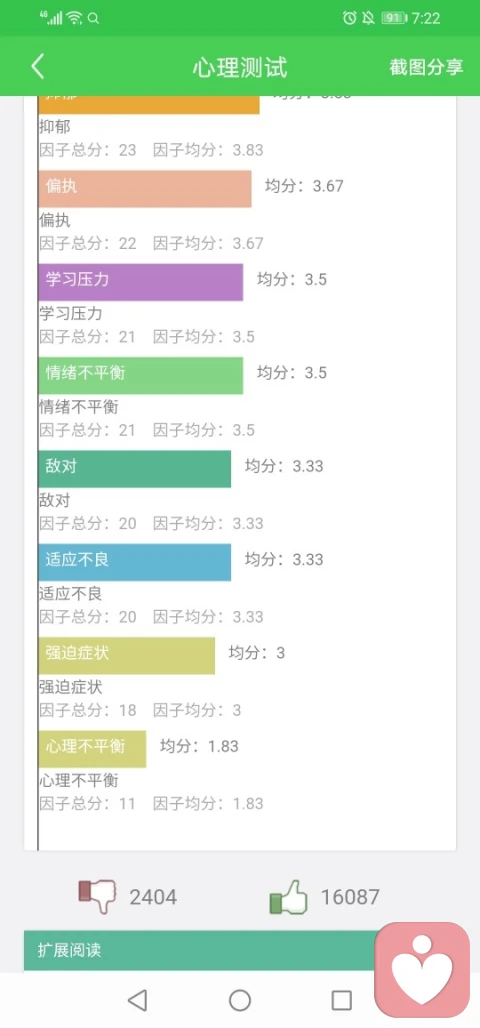Select the blue 适应不良 bar
The height and width of the screenshot is (1028, 480).
point(134,562)
